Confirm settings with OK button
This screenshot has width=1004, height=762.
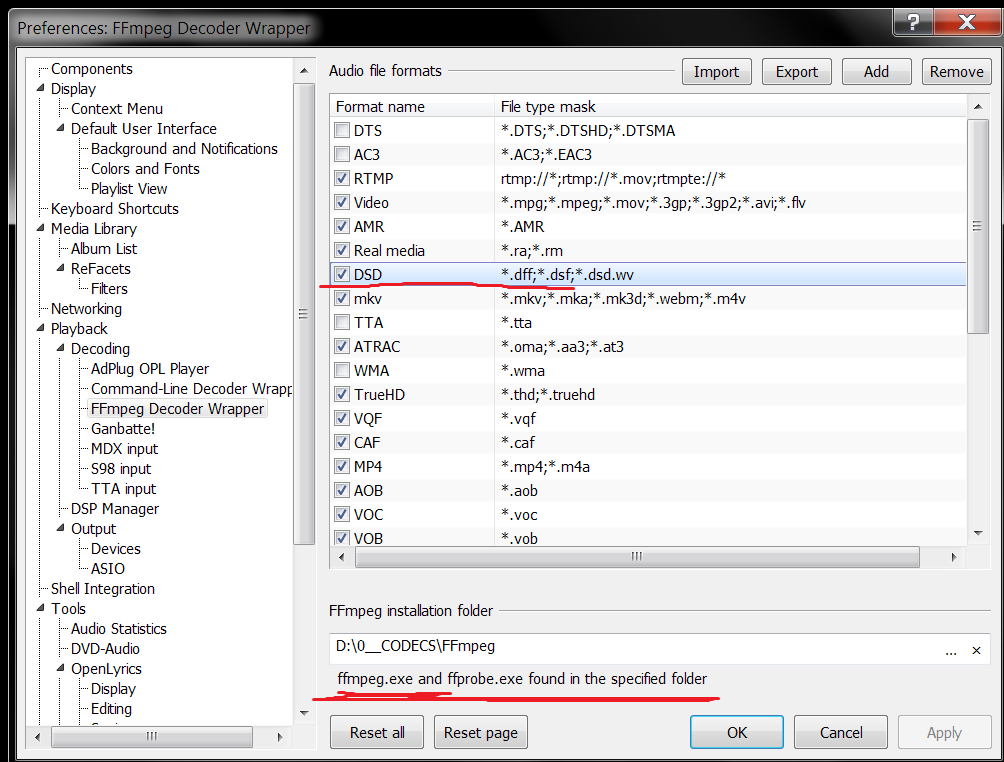736,733
